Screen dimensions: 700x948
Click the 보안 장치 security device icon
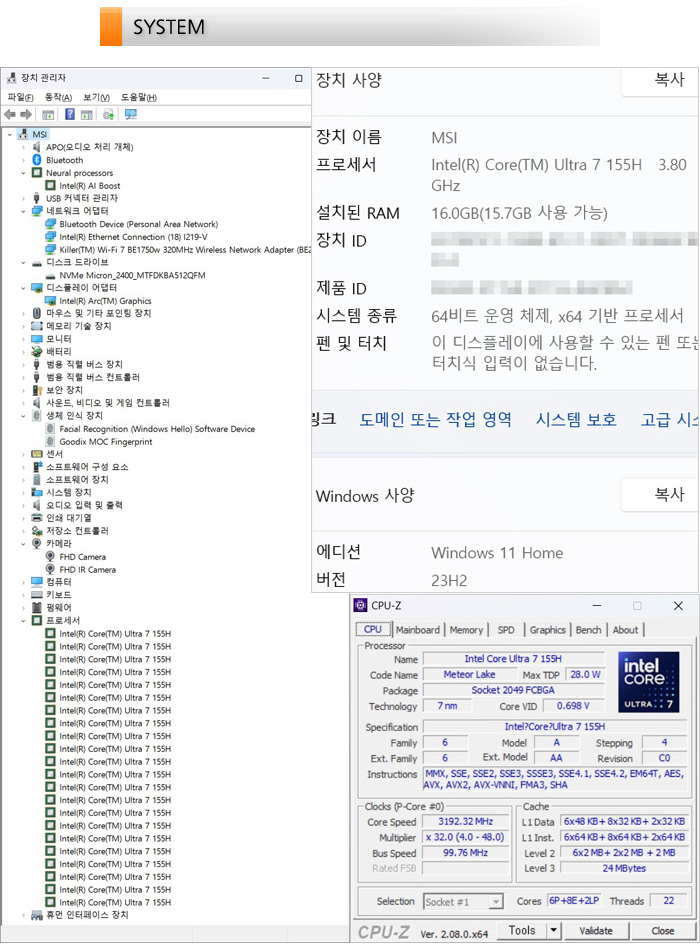point(36,390)
